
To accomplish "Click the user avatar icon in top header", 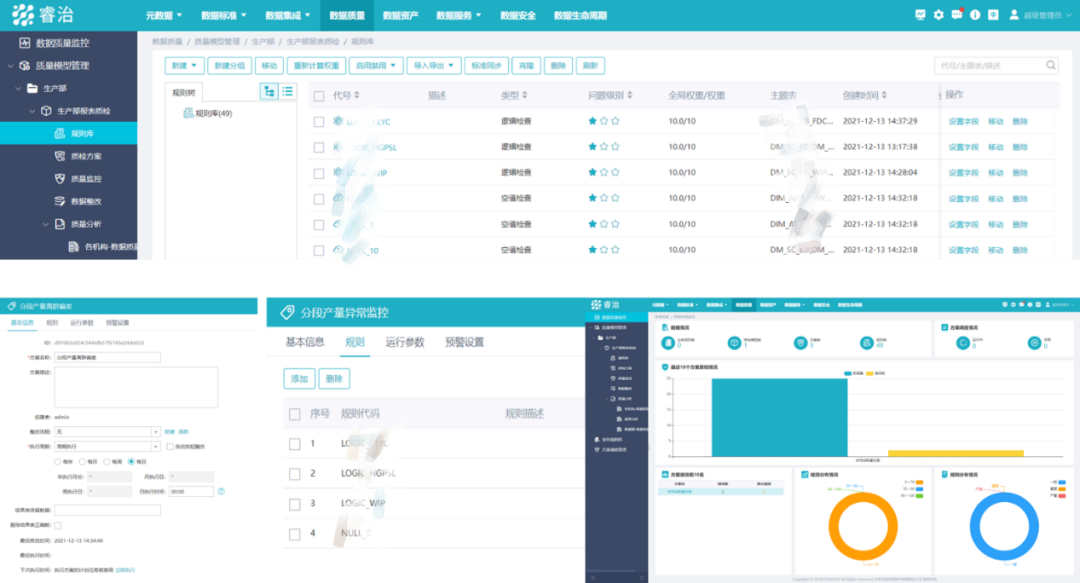I will point(1013,15).
